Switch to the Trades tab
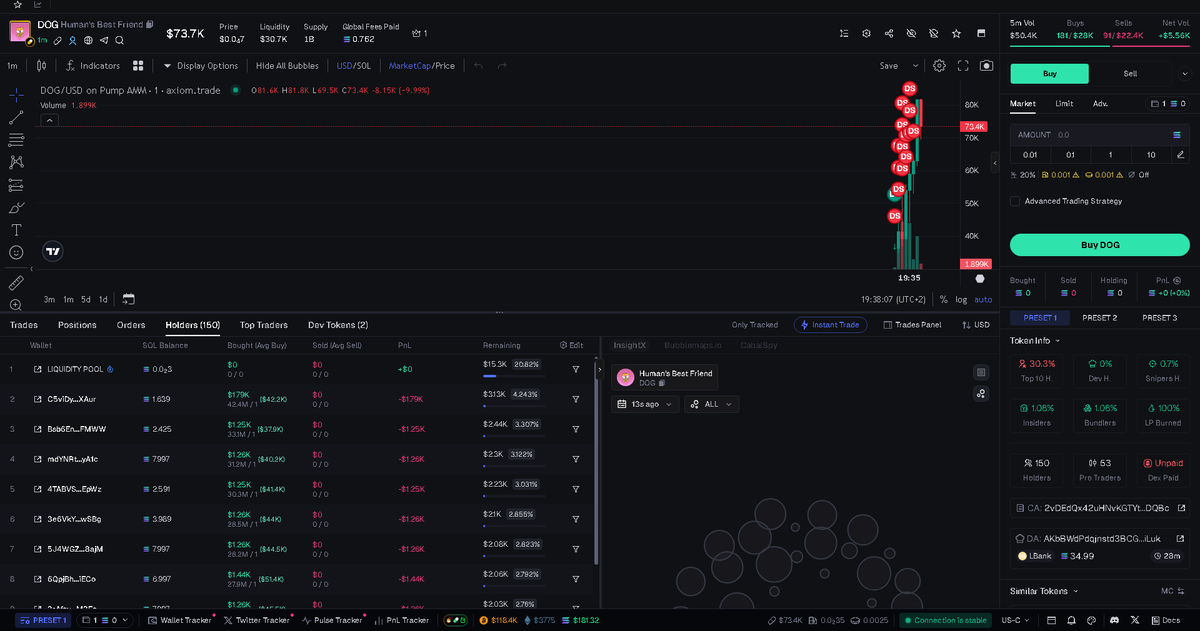 click(x=24, y=325)
